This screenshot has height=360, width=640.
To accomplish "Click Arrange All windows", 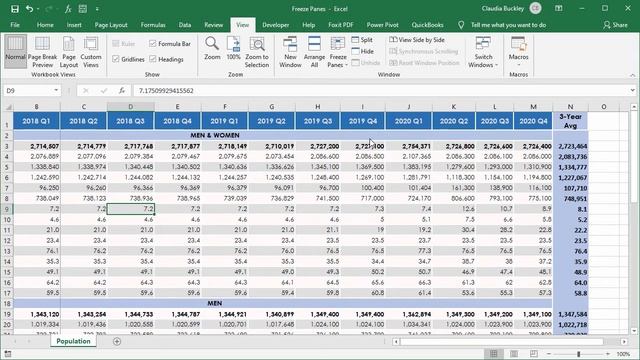I will (314, 52).
